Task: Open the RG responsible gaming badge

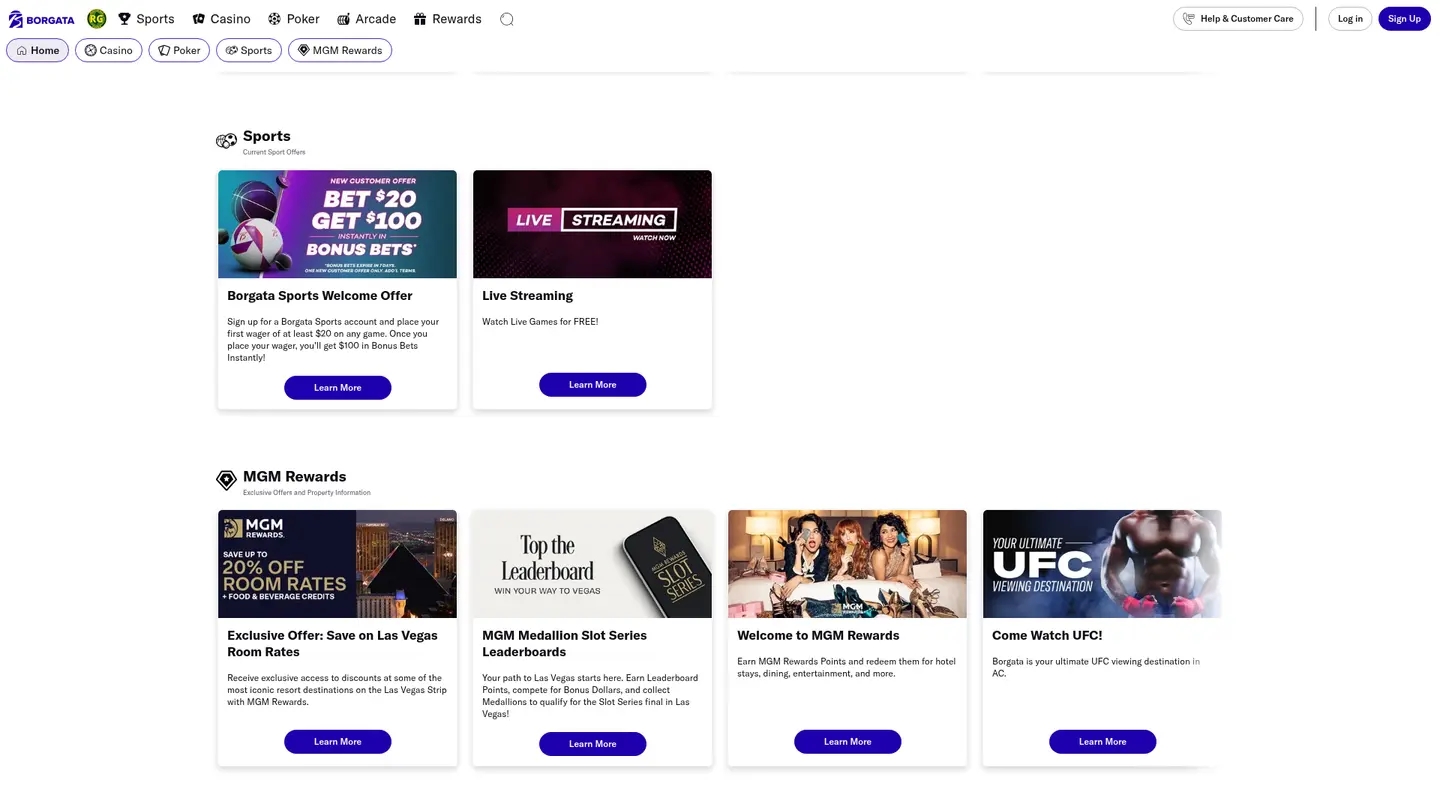Action: (96, 19)
